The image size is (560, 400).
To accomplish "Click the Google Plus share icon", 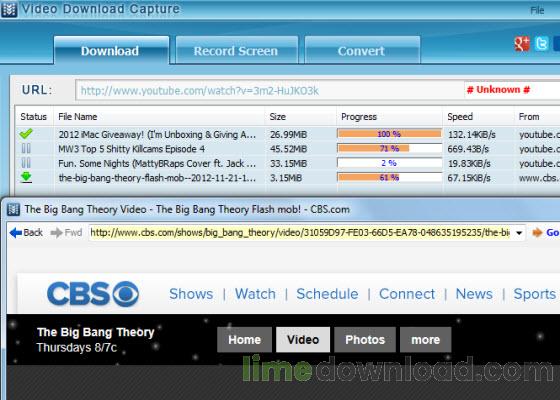I will 521,44.
